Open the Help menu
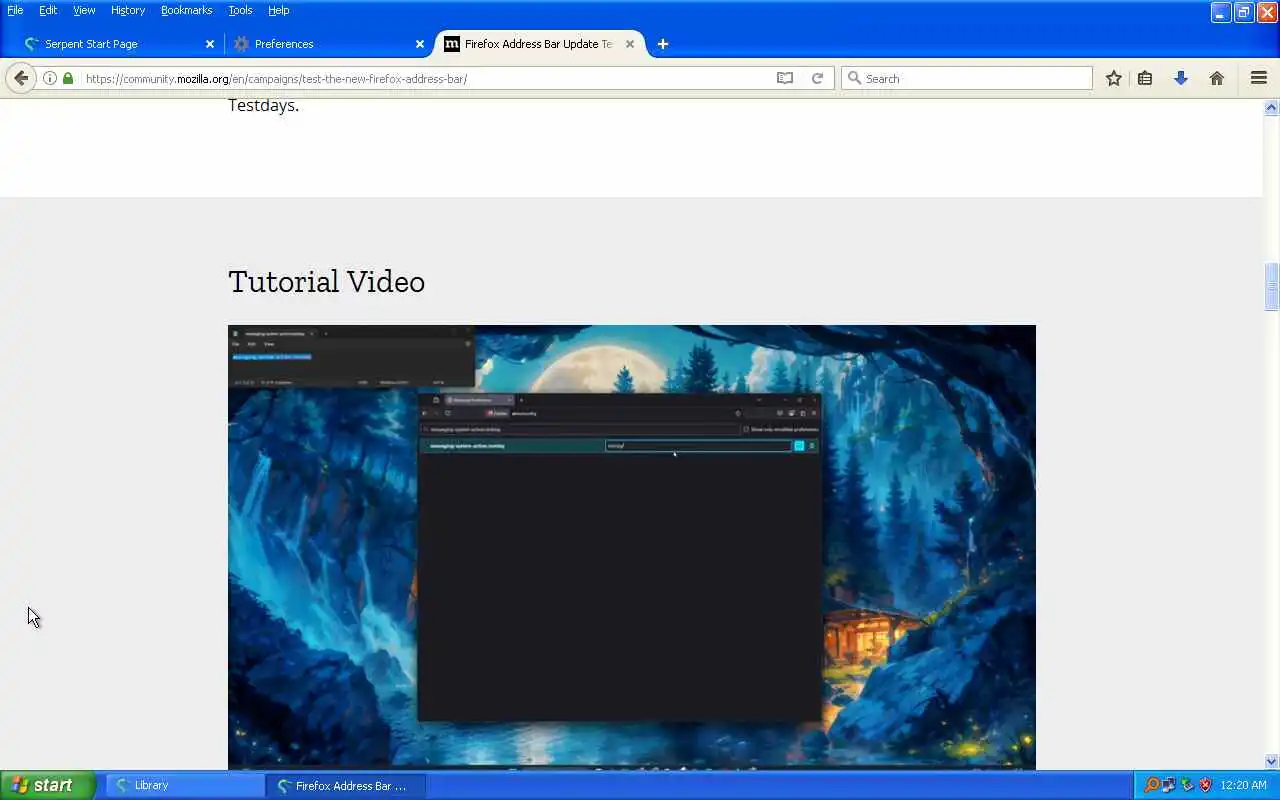The image size is (1280, 800). 279,10
